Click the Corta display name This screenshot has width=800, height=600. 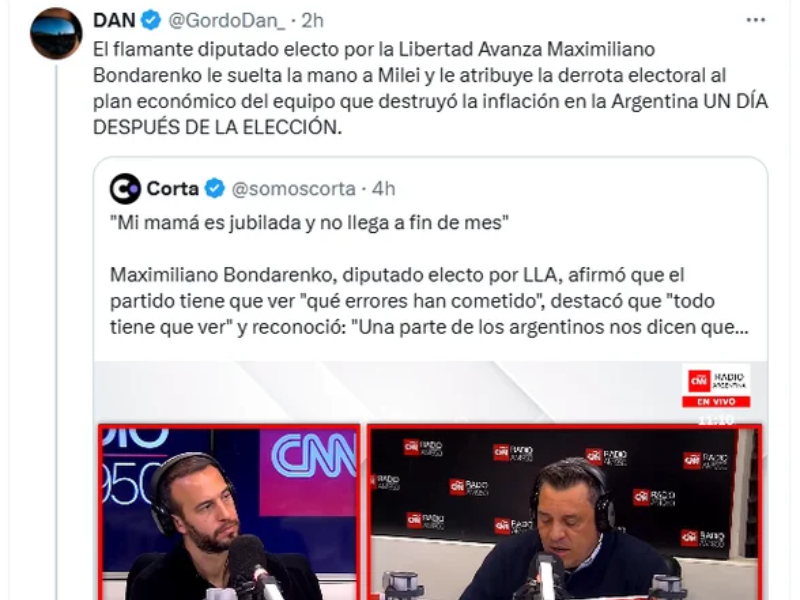pos(172,189)
